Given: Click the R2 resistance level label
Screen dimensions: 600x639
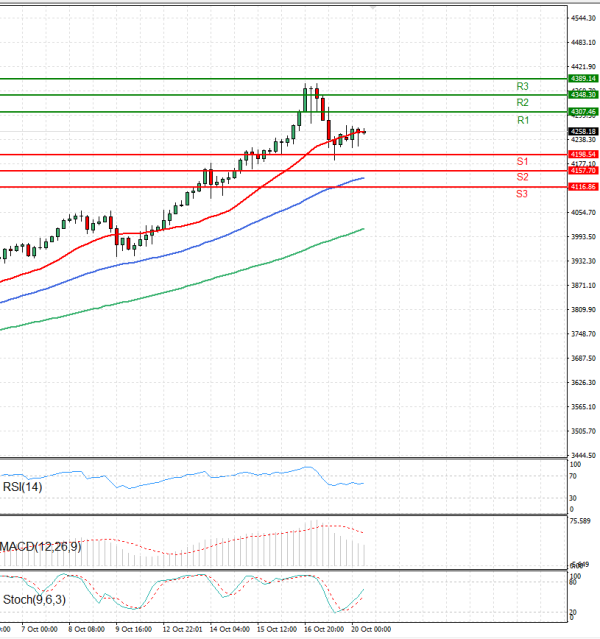Looking at the screenshot, I should 522,103.
